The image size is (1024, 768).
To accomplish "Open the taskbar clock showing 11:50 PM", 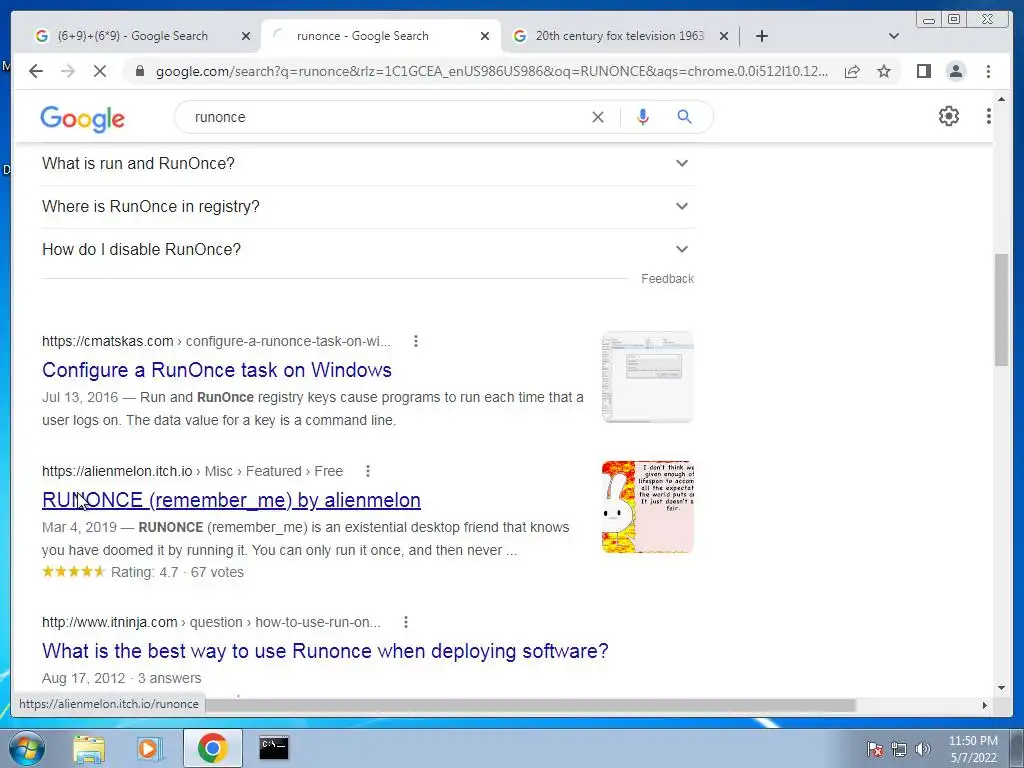I will [x=973, y=749].
